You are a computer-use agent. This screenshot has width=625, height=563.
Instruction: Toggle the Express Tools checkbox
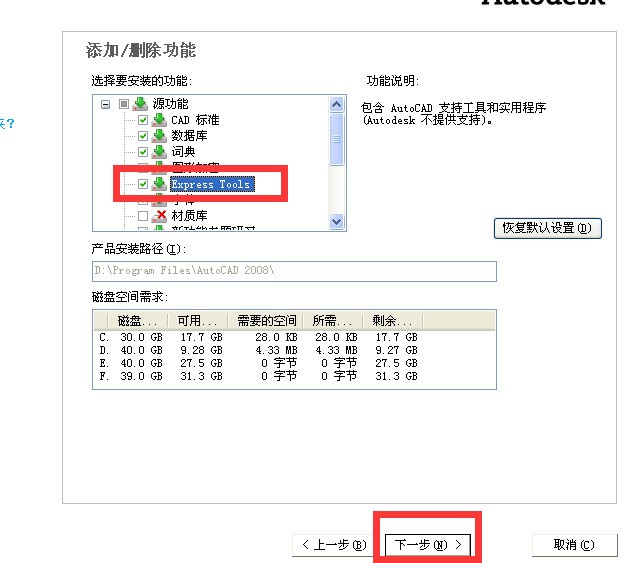(143, 184)
